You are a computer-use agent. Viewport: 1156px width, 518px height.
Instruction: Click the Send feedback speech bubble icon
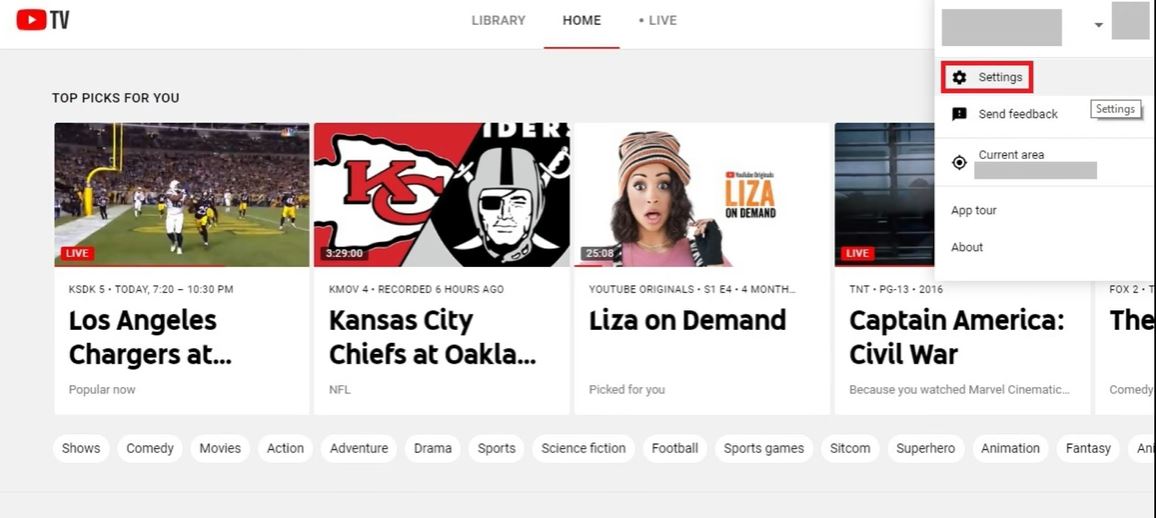point(959,114)
